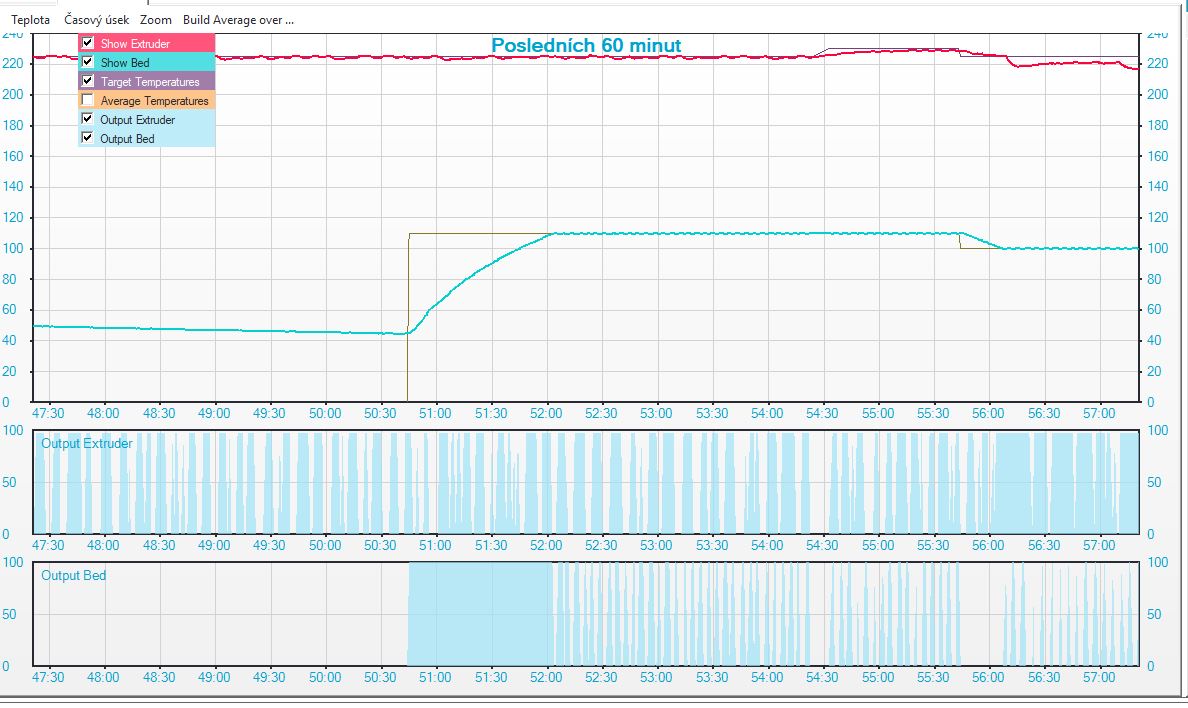Click the 57:00 tick on temperature chart
Viewport: 1188px width, 708px height.
point(1099,413)
